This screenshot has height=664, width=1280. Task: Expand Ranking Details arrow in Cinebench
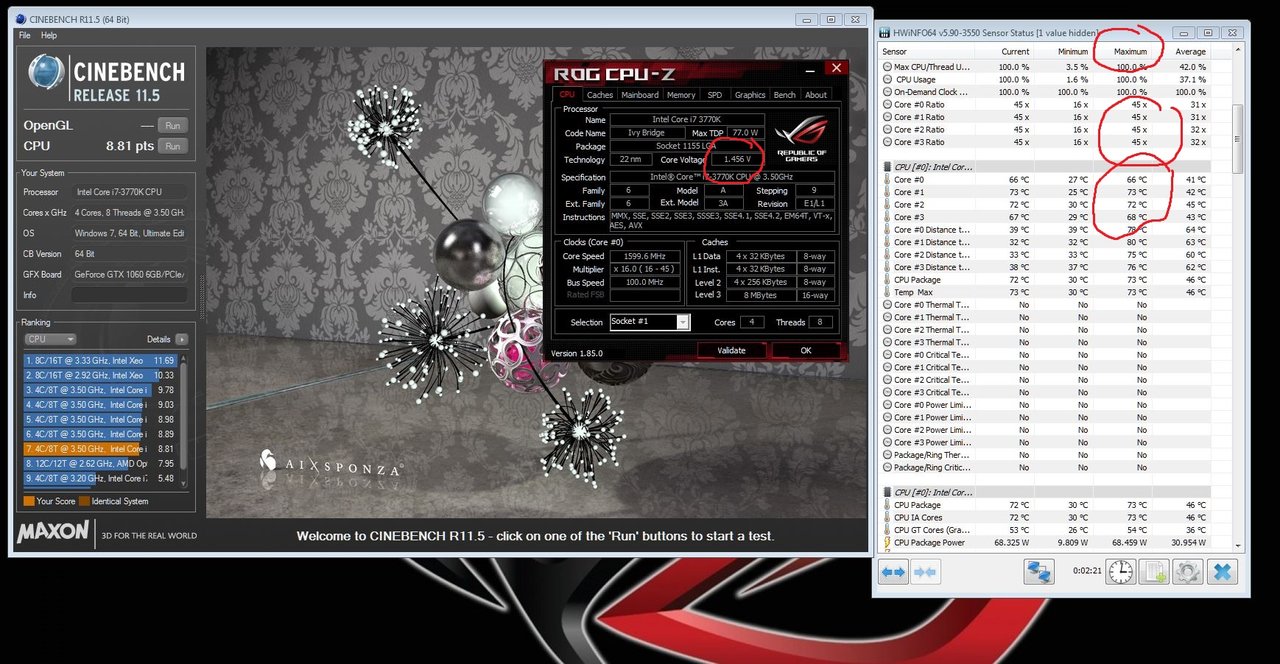click(181, 339)
